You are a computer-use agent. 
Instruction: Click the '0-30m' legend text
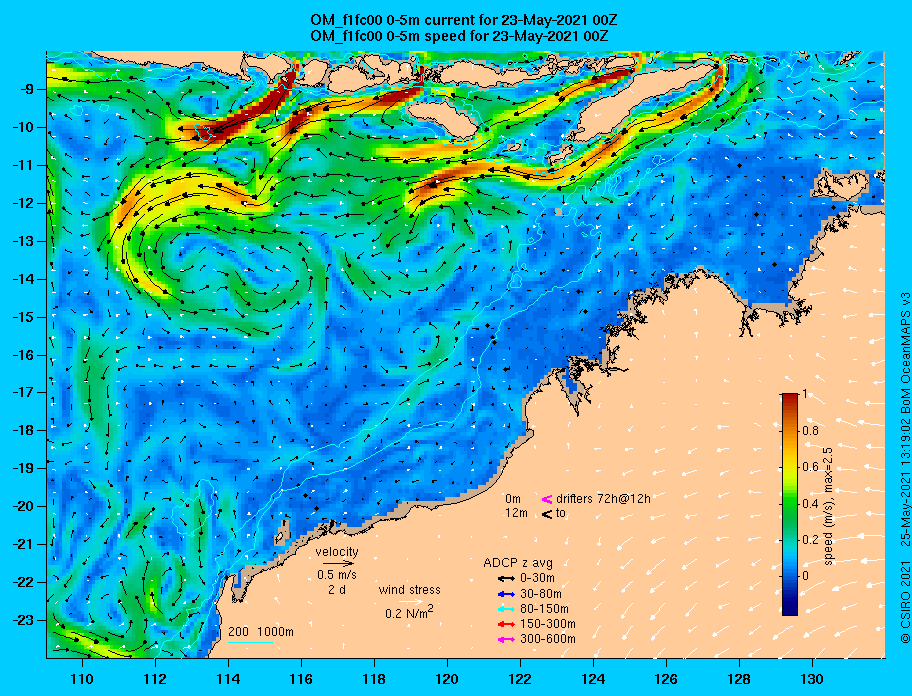click(x=537, y=578)
